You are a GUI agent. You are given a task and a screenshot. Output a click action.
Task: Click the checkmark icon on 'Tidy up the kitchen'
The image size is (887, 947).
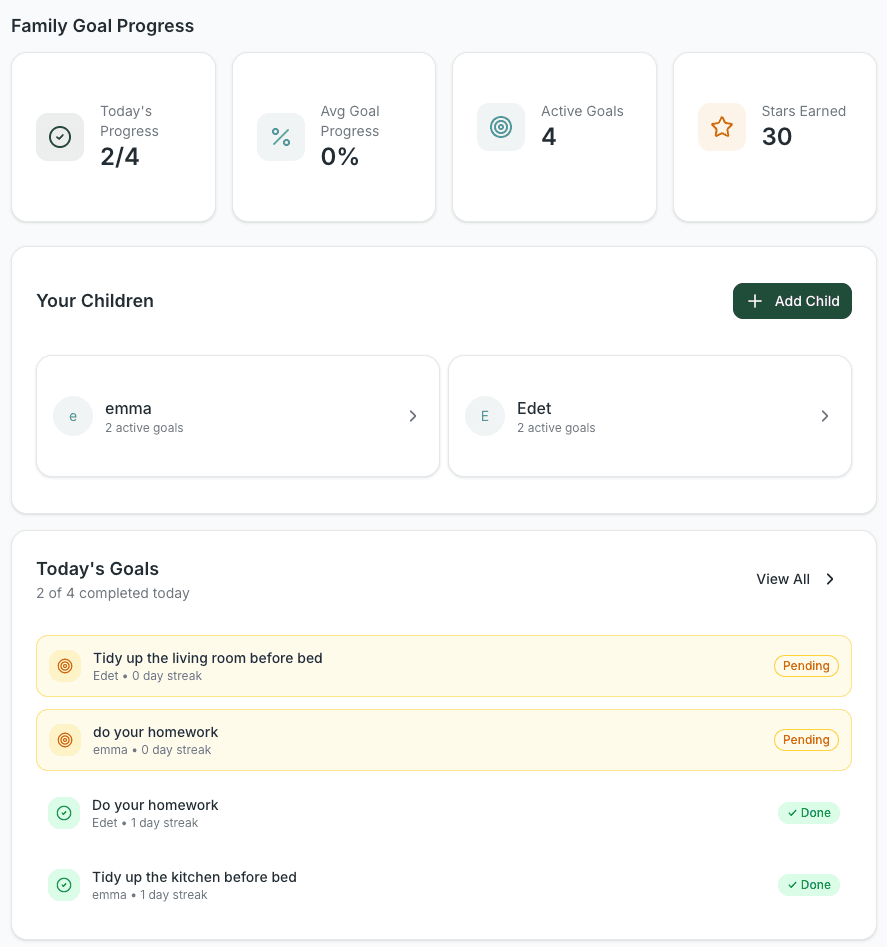[x=64, y=885]
